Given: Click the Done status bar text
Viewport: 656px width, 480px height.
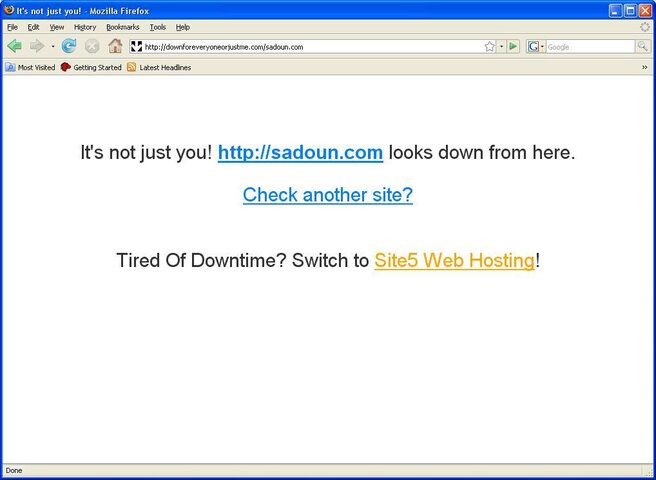Looking at the screenshot, I should [14, 470].
